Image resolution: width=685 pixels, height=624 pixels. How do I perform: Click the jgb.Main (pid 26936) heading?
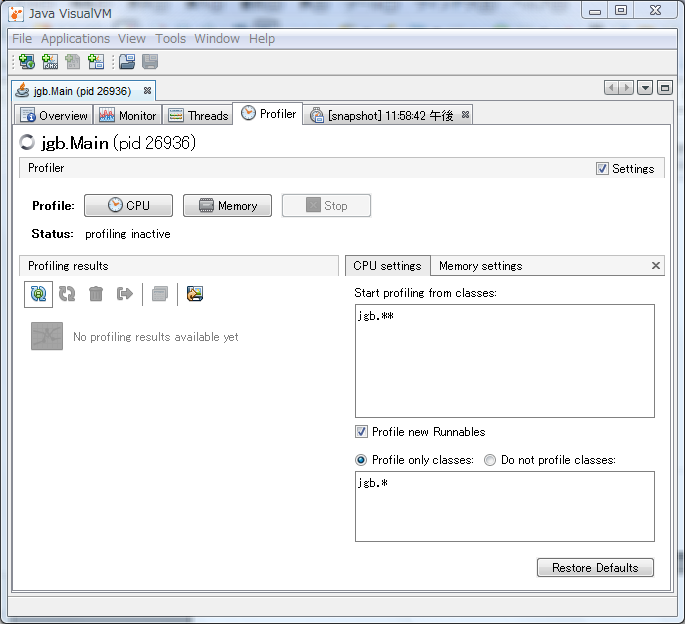click(x=118, y=143)
